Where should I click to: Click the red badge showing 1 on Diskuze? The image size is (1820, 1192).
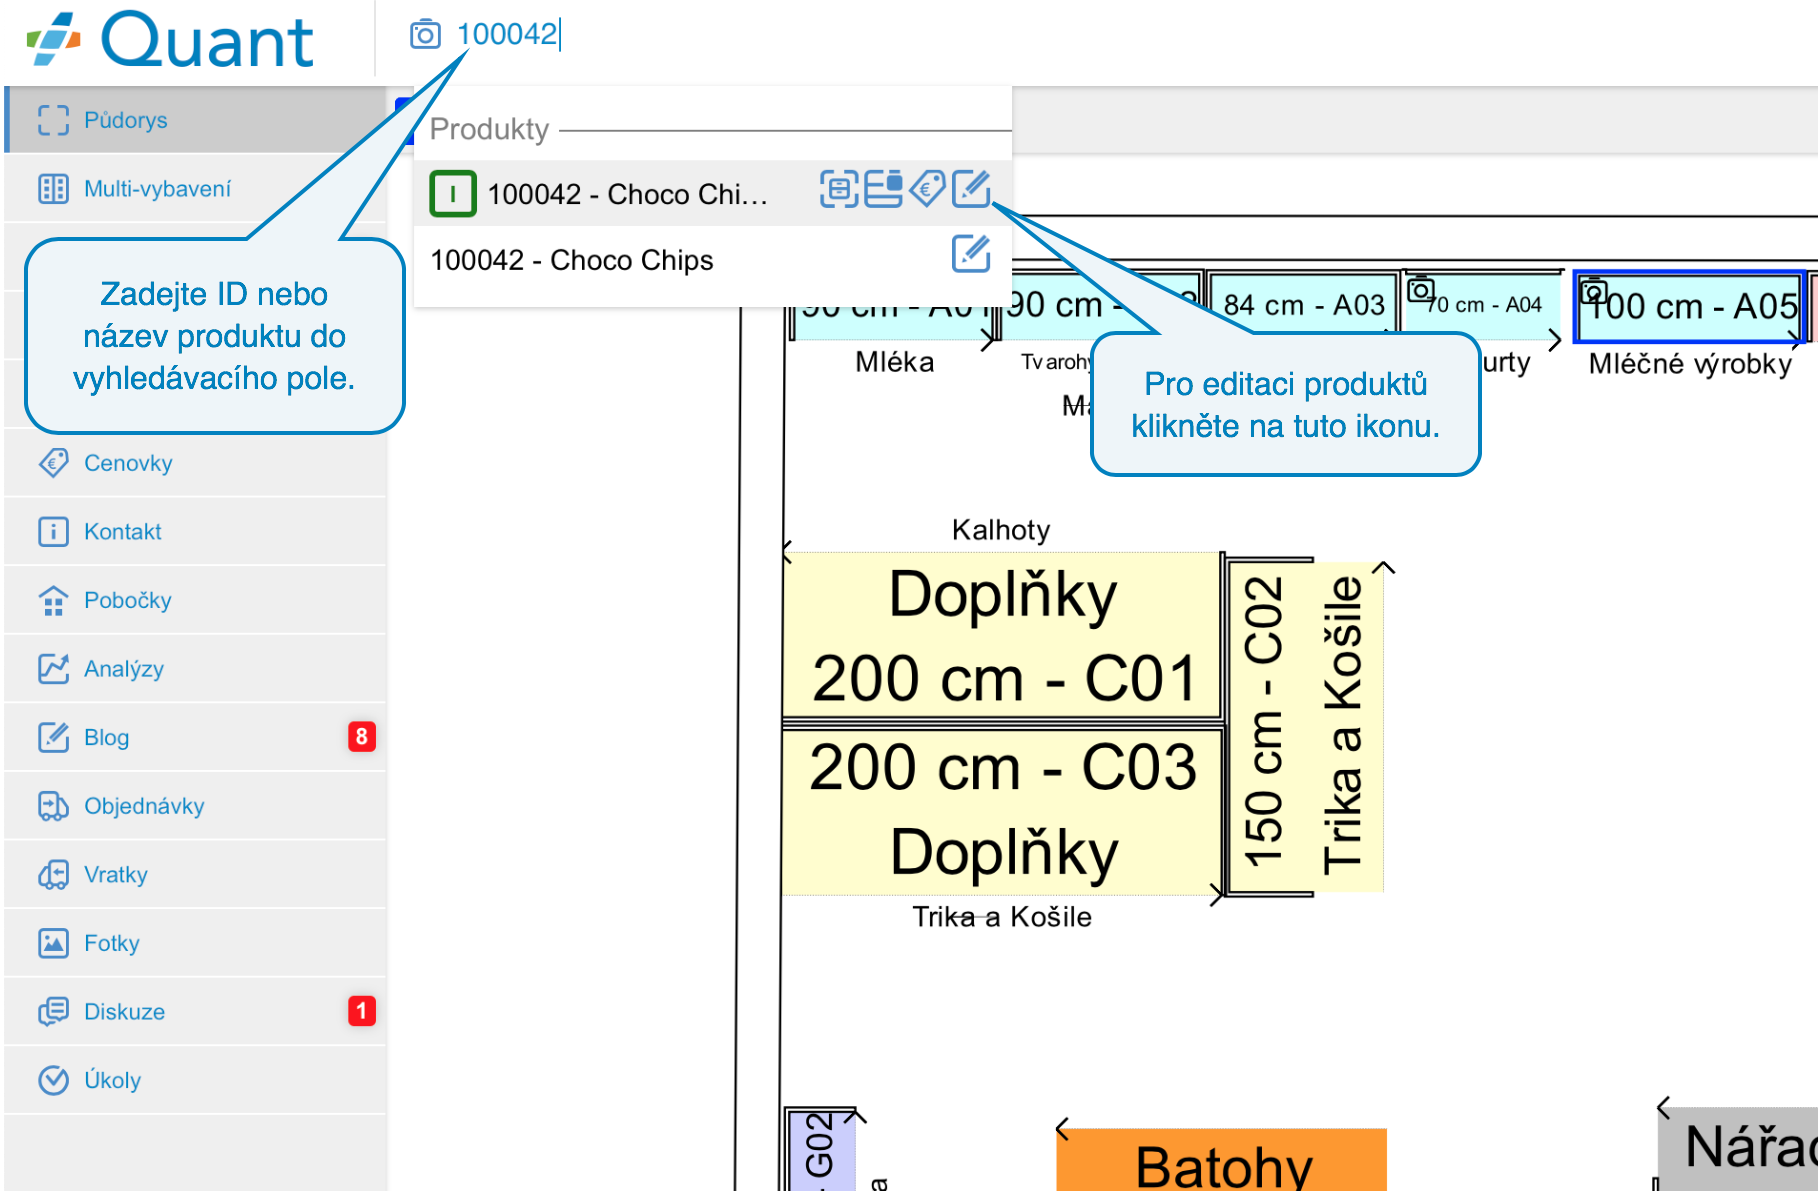point(362,1011)
